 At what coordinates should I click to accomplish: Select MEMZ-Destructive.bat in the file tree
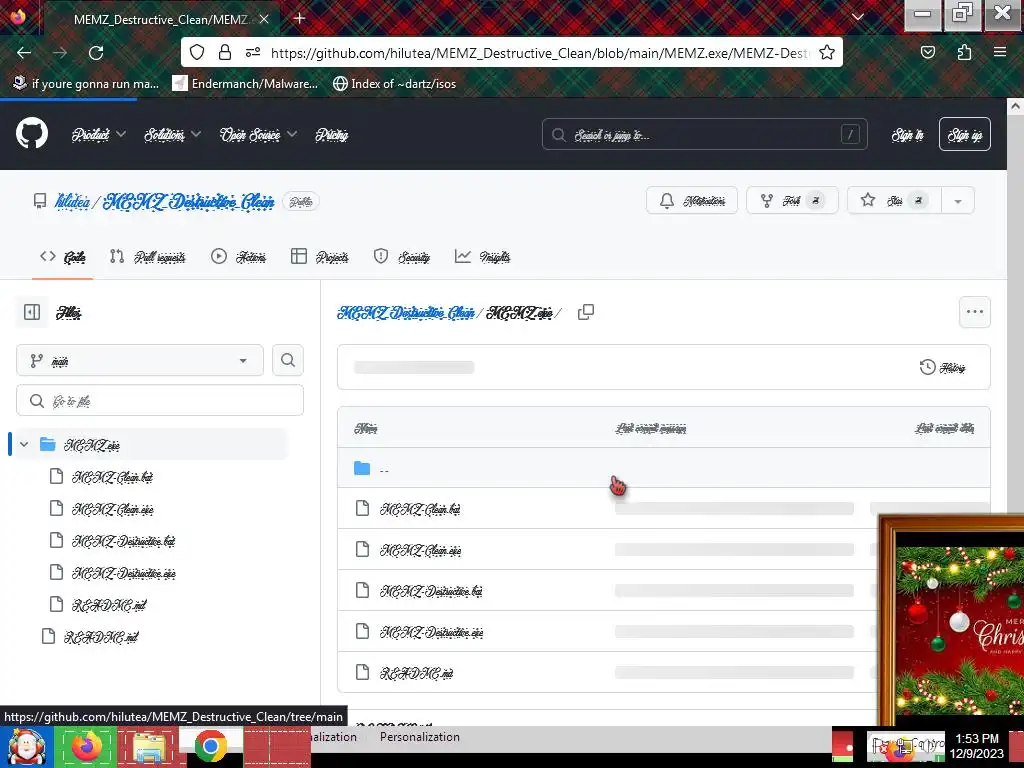point(123,541)
